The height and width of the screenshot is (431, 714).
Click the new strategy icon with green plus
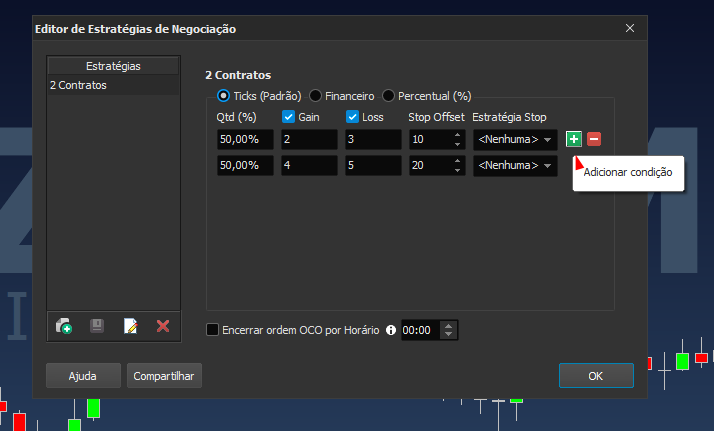(x=64, y=326)
